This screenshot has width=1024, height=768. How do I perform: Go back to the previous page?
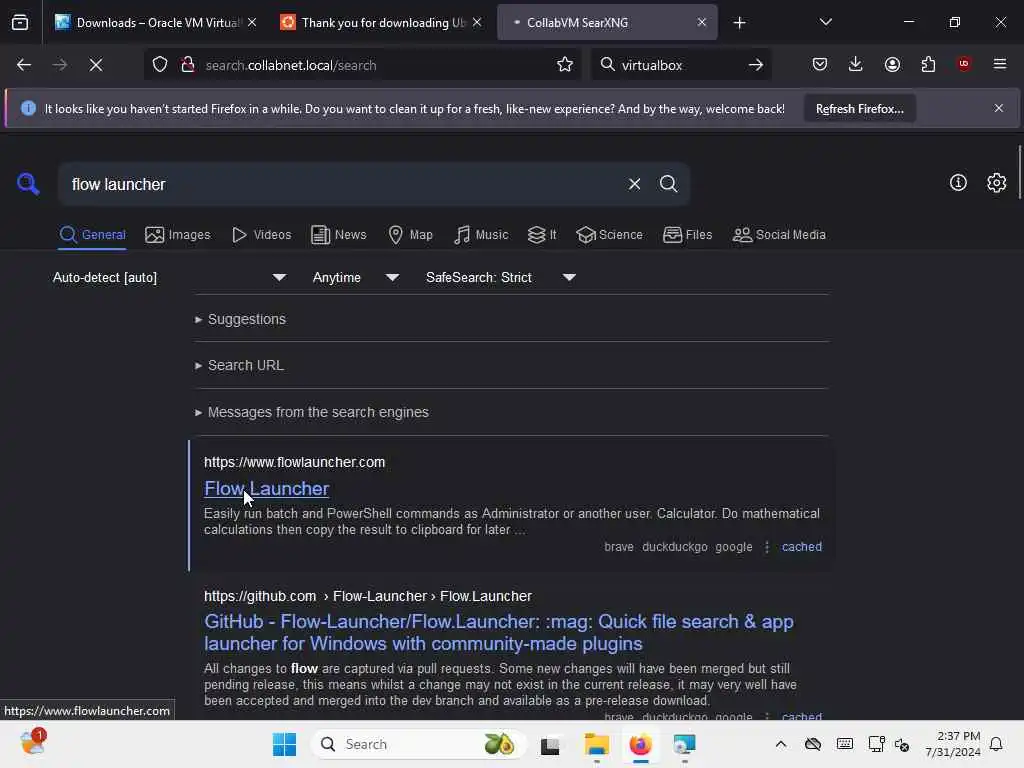tap(24, 65)
